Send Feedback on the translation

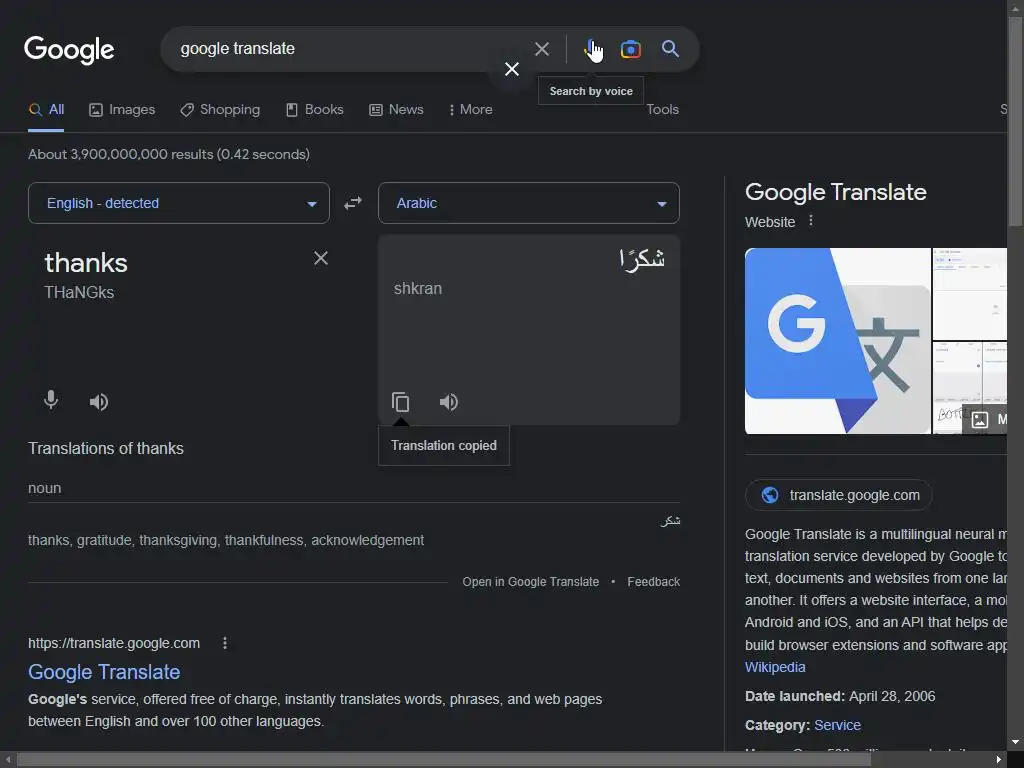(x=654, y=582)
